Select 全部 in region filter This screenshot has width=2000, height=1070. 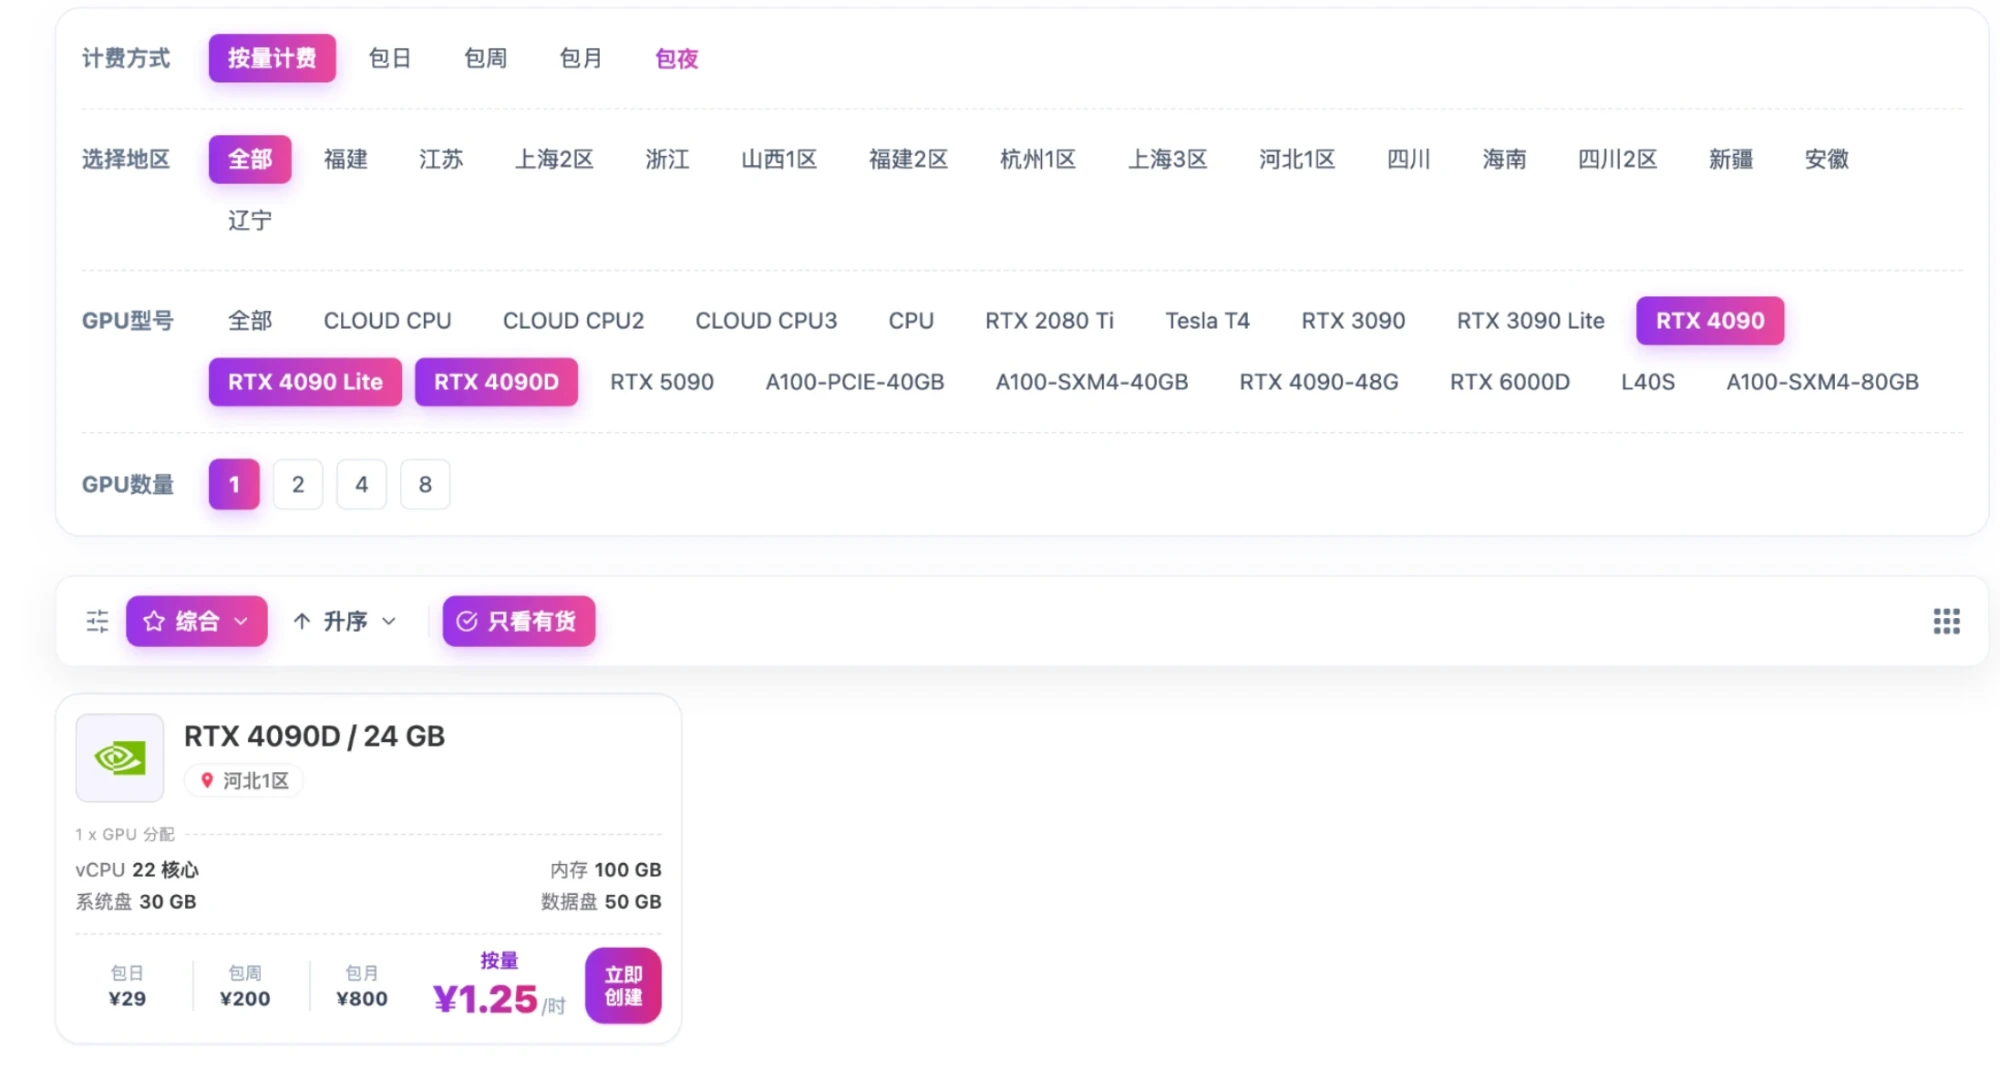[x=250, y=159]
